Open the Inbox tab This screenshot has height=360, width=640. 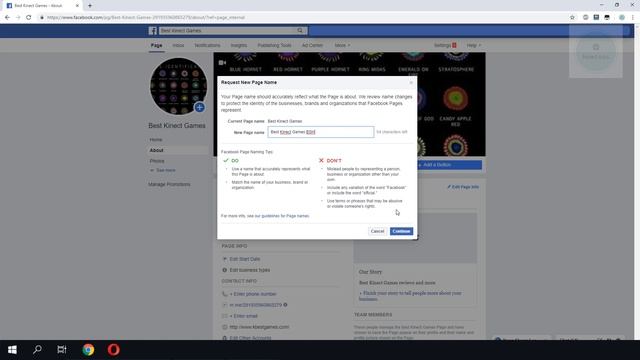point(178,45)
